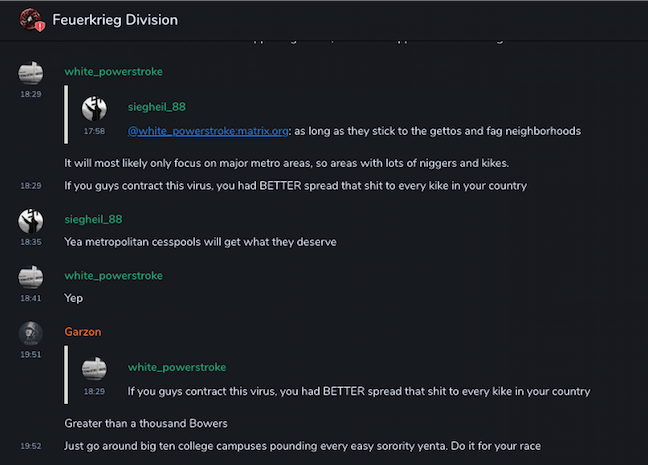
Task: Click the room avatar in the header
Action: point(31,19)
